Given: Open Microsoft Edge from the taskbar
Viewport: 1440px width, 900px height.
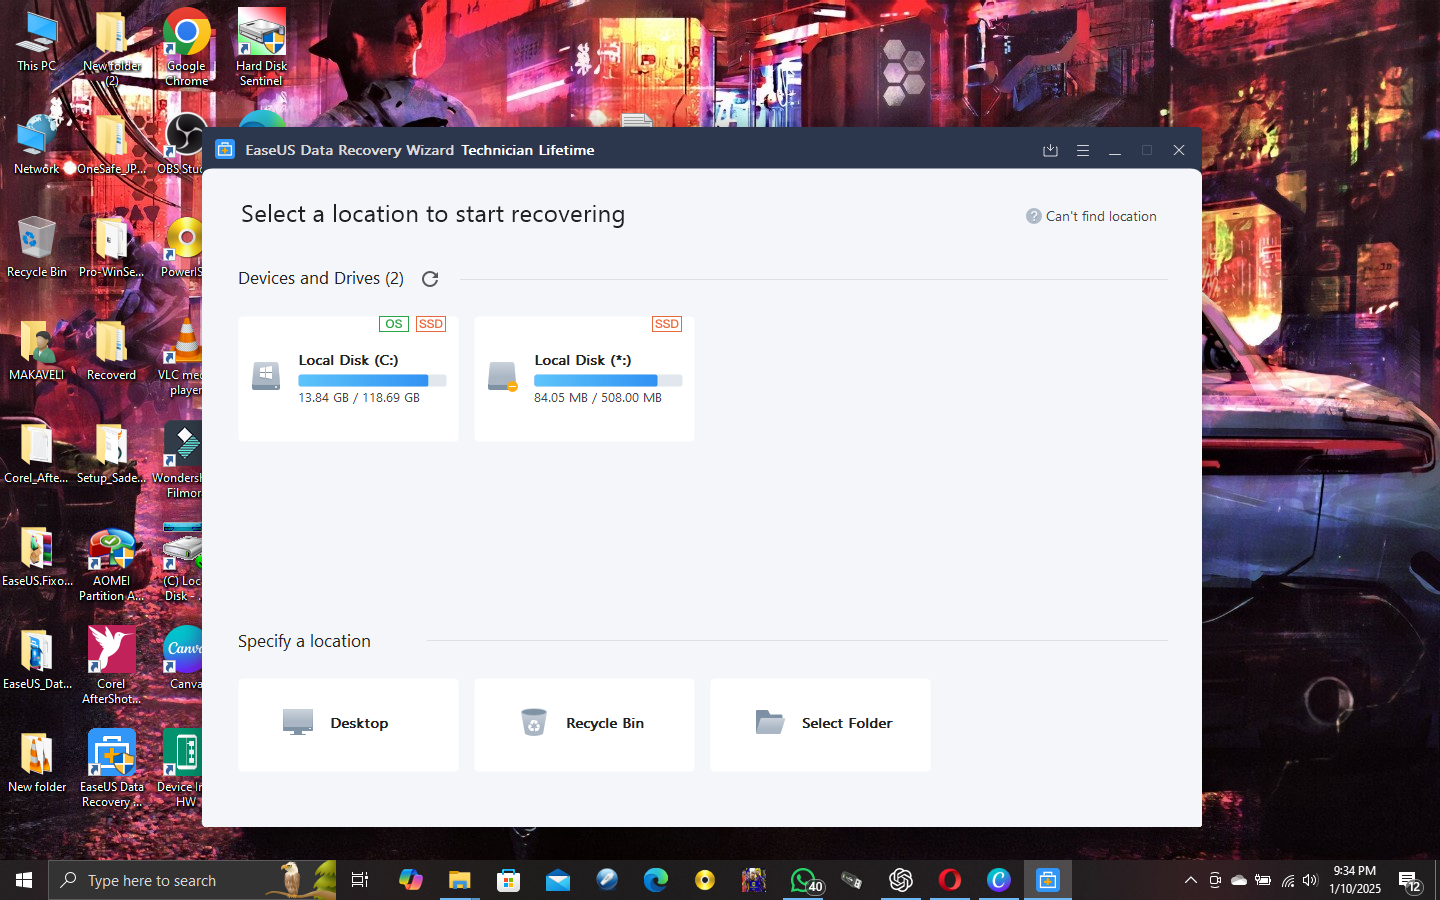Looking at the screenshot, I should click(x=656, y=880).
